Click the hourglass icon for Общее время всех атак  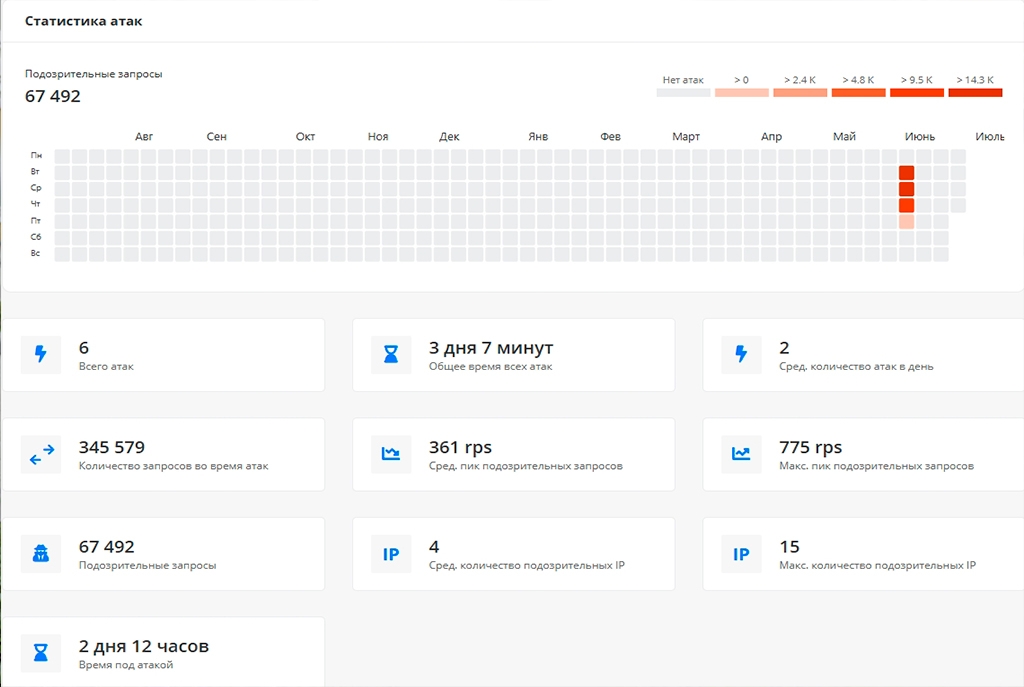coord(391,355)
